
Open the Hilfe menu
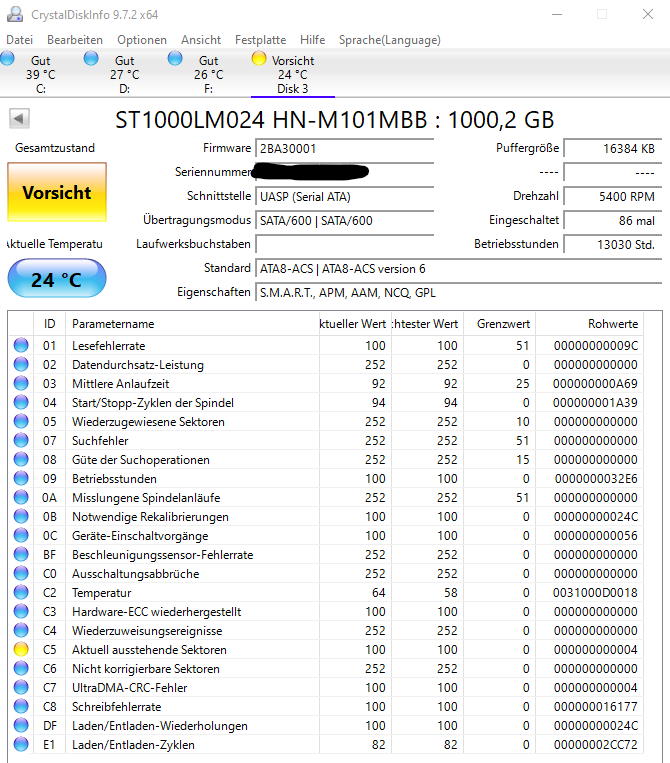[x=312, y=40]
